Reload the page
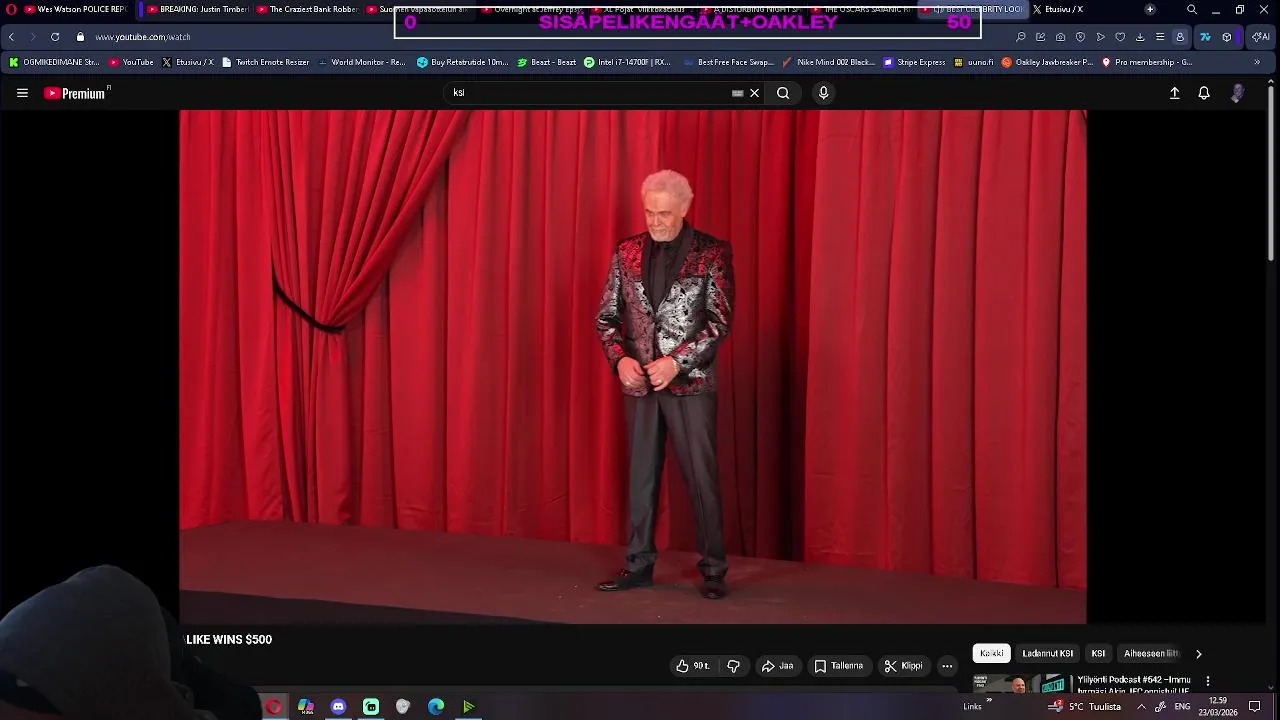The height and width of the screenshot is (720, 1280). point(55,37)
